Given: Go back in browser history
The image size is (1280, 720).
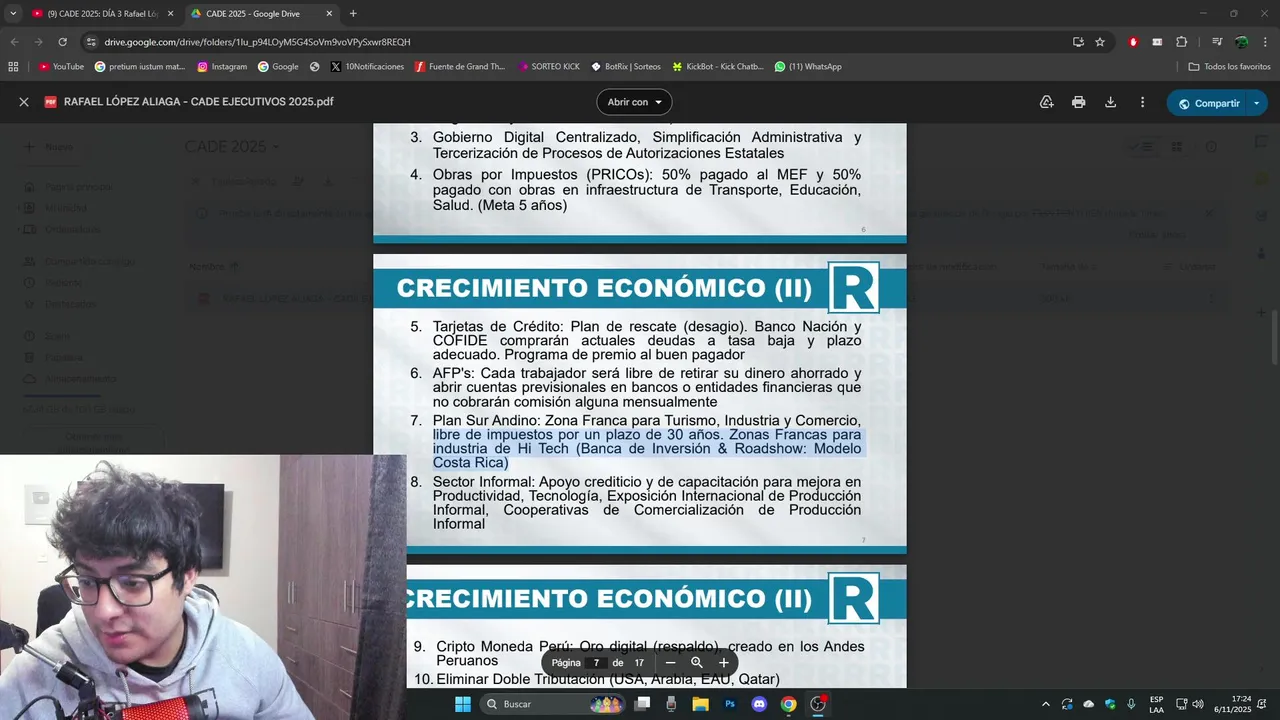Looking at the screenshot, I should tap(14, 42).
